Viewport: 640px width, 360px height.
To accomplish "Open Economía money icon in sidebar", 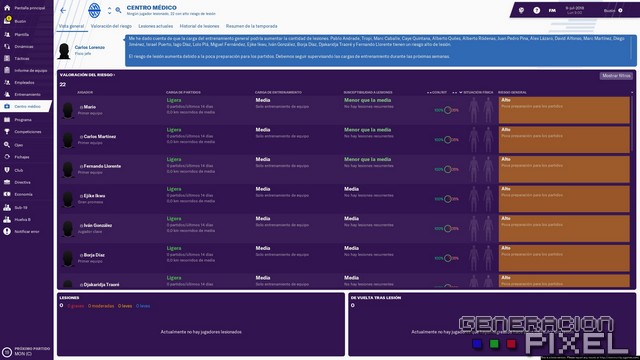I will point(7,194).
